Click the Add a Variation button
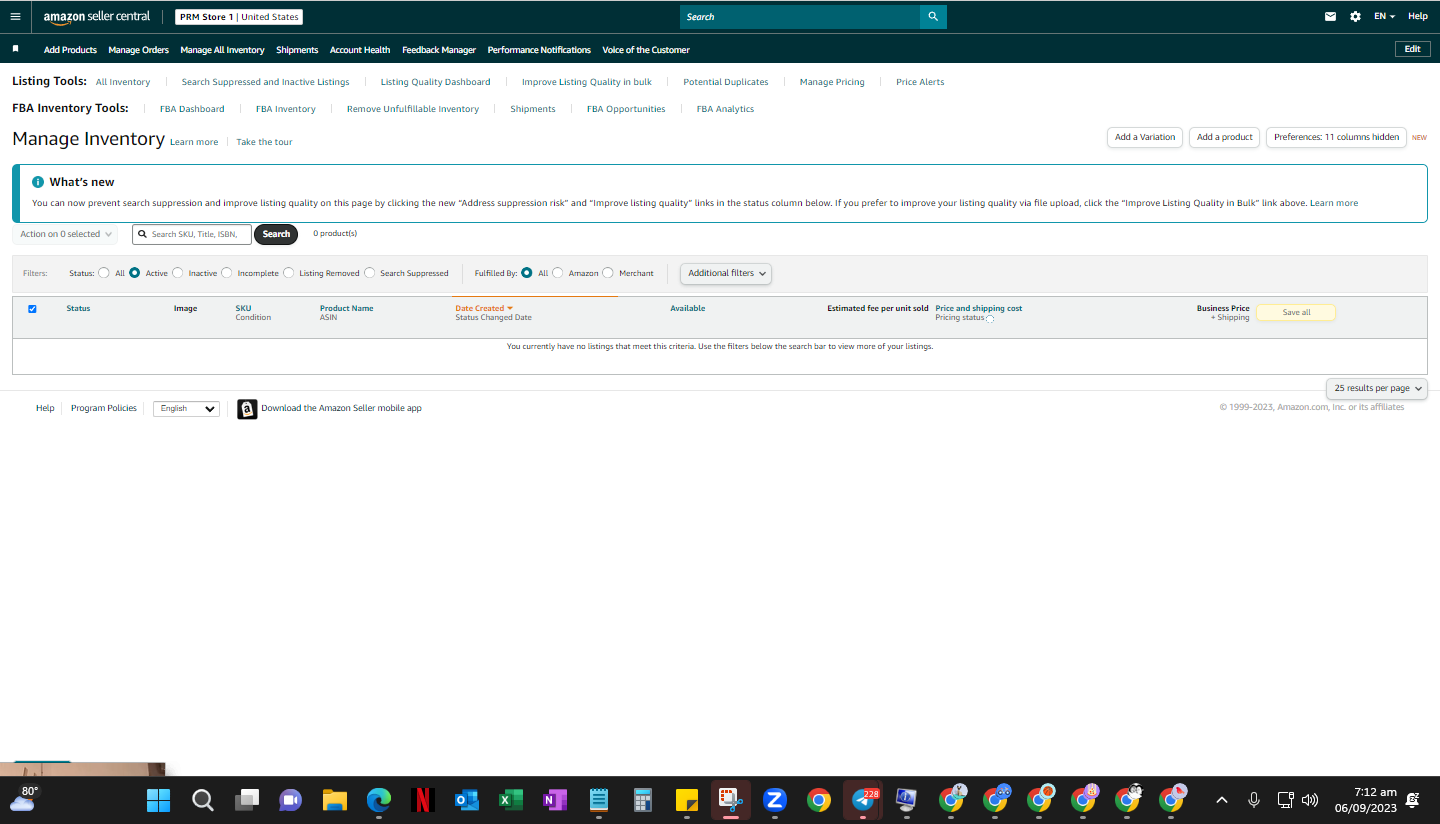The height and width of the screenshot is (824, 1440). (1145, 137)
